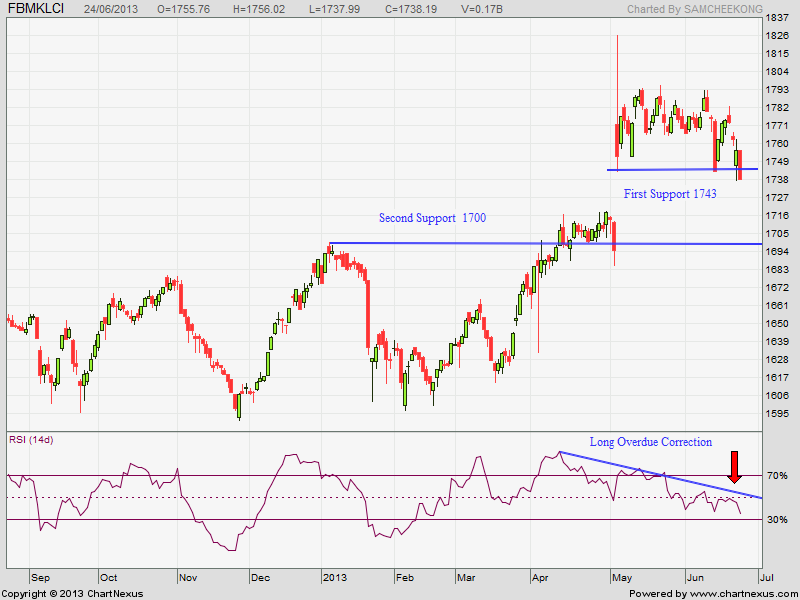Click the Second Support 1700 annotation
Screen dimensions: 800x600
click(x=432, y=218)
